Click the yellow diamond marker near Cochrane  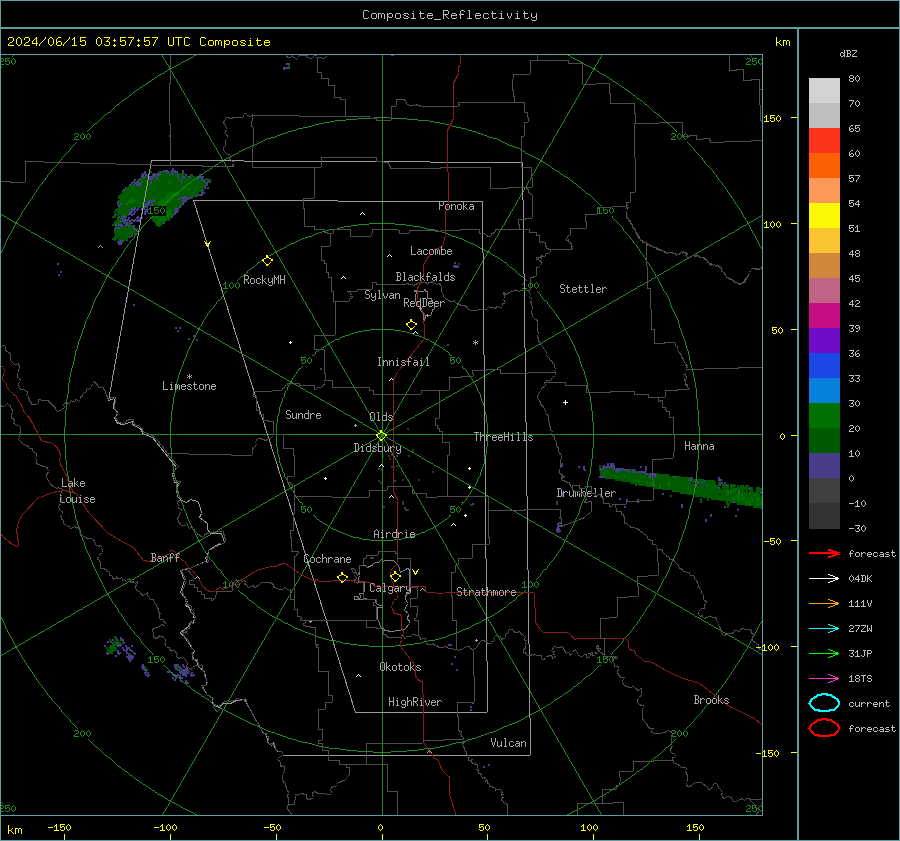pyautogui.click(x=342, y=577)
